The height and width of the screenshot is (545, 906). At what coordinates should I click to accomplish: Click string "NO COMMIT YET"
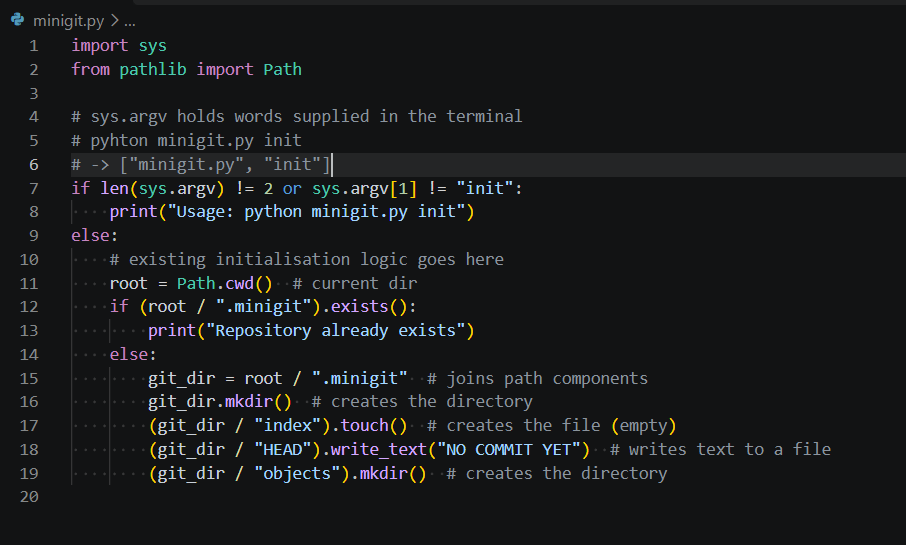click(x=508, y=450)
